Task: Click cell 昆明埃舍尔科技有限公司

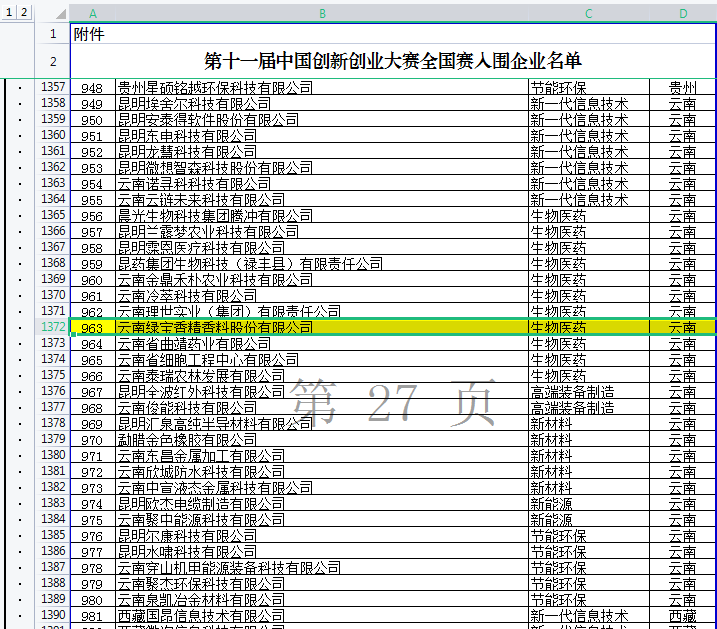Action: (322, 103)
